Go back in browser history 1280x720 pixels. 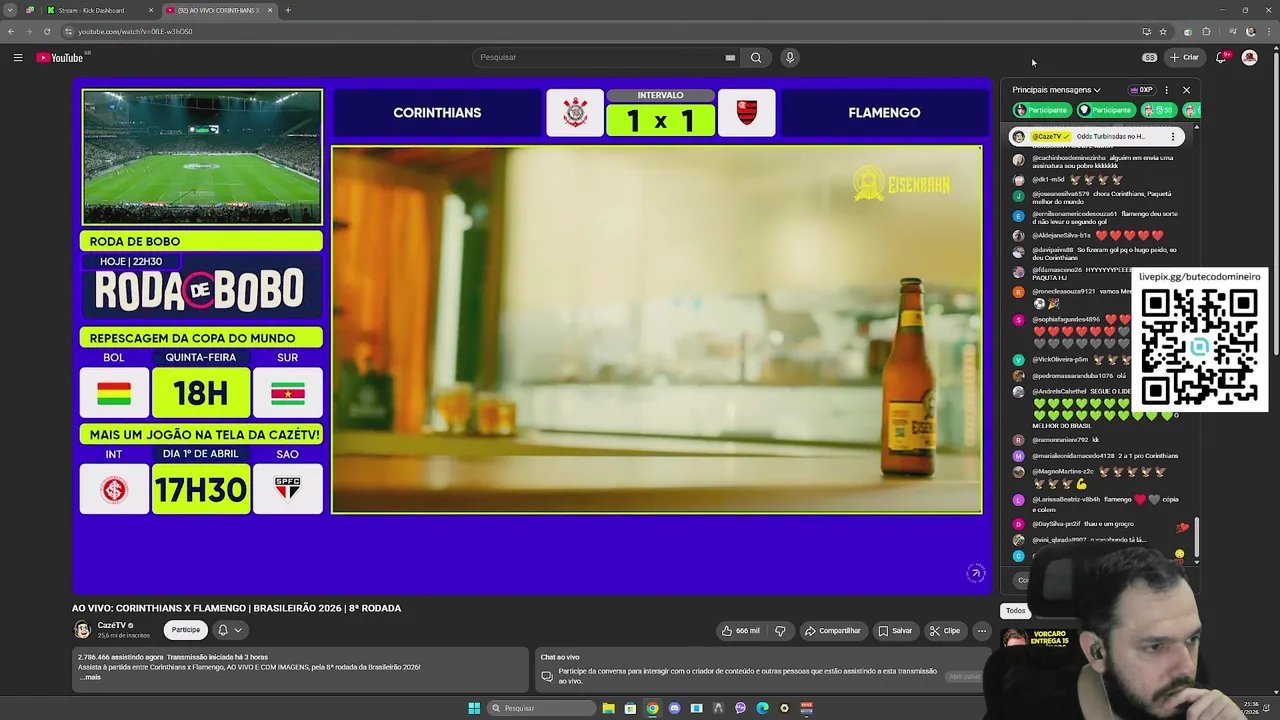click(x=11, y=31)
